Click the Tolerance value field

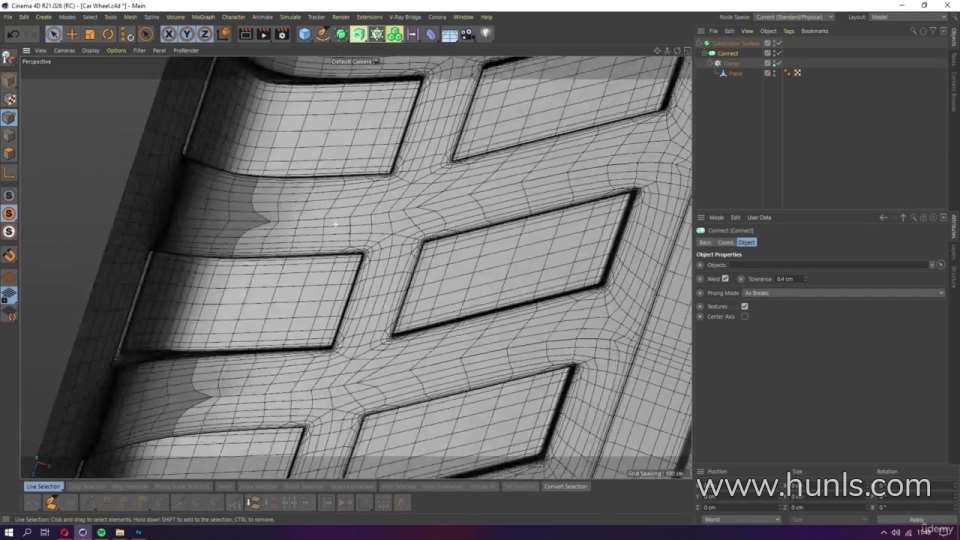[788, 279]
